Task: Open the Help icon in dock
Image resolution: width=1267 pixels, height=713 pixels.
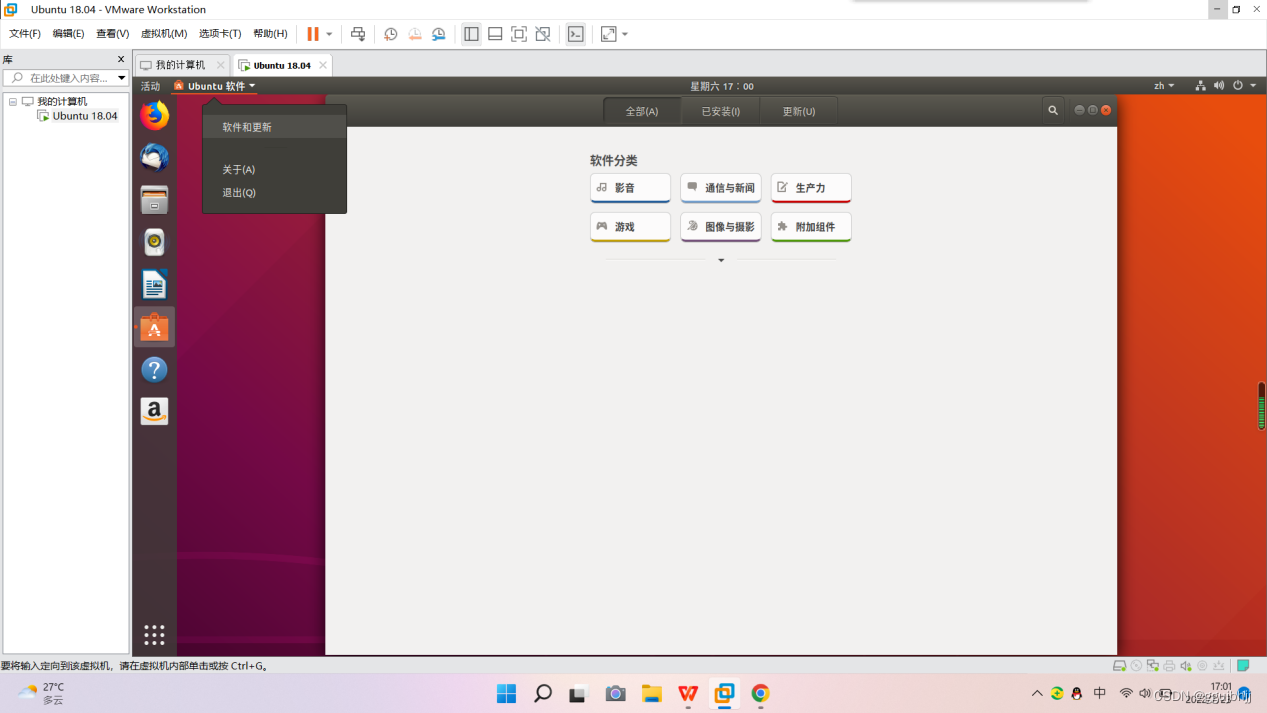Action: [x=154, y=370]
